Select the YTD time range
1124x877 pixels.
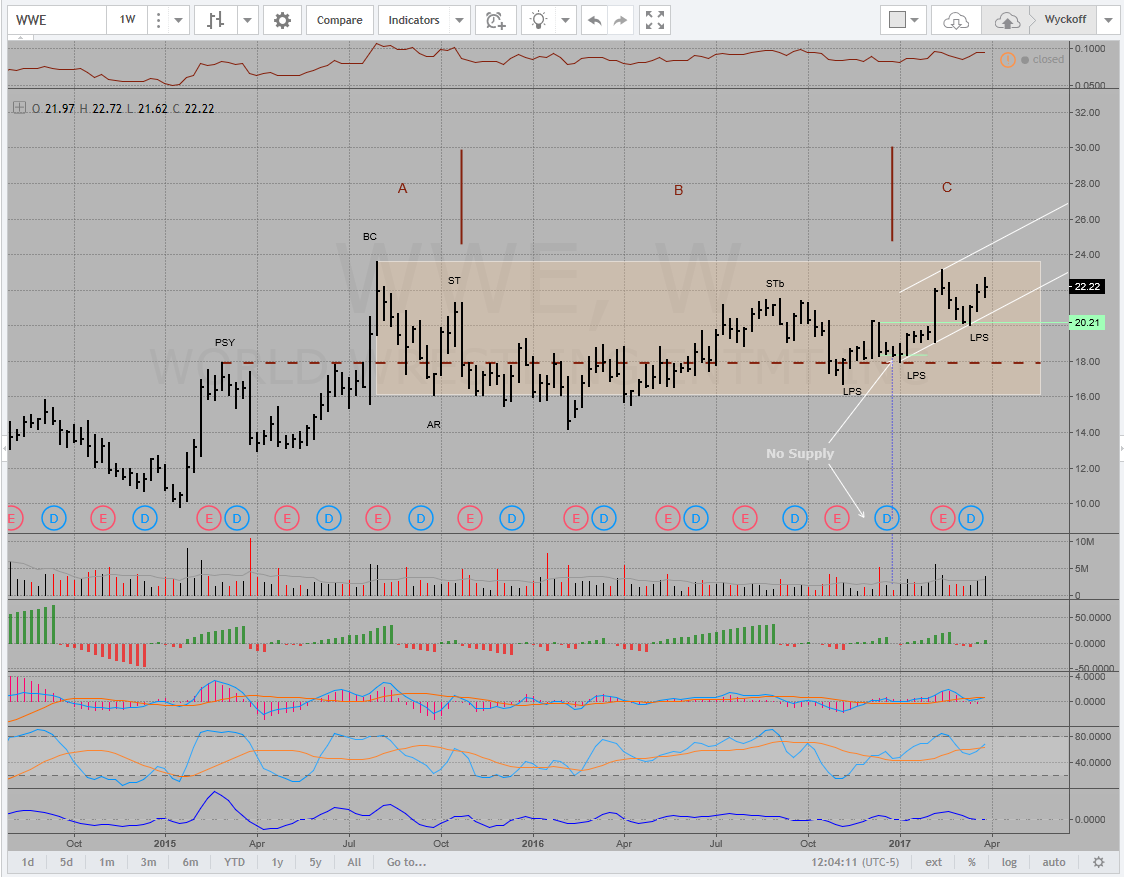point(234,862)
